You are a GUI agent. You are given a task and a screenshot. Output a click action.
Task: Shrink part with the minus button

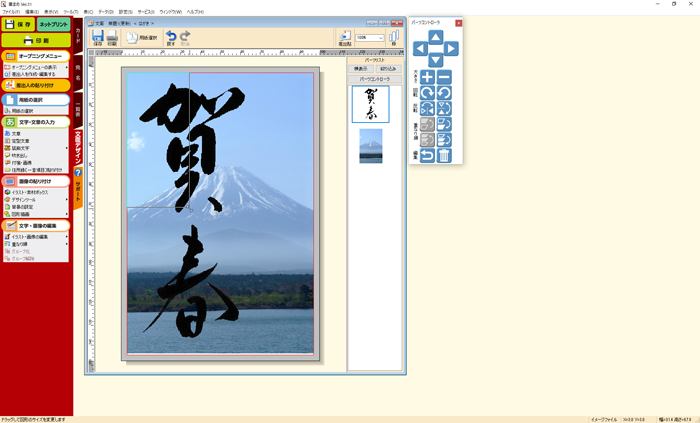click(444, 77)
